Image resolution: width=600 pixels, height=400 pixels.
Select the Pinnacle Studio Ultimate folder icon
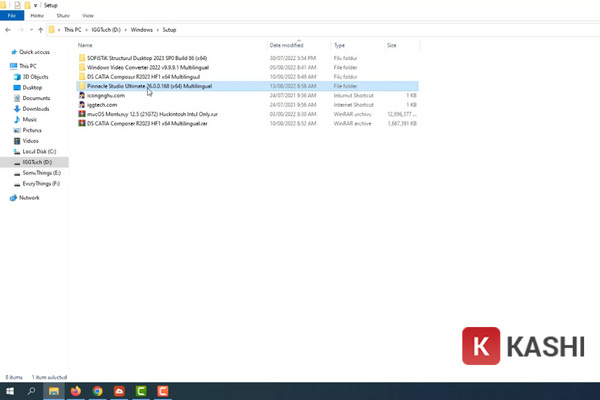(82, 86)
